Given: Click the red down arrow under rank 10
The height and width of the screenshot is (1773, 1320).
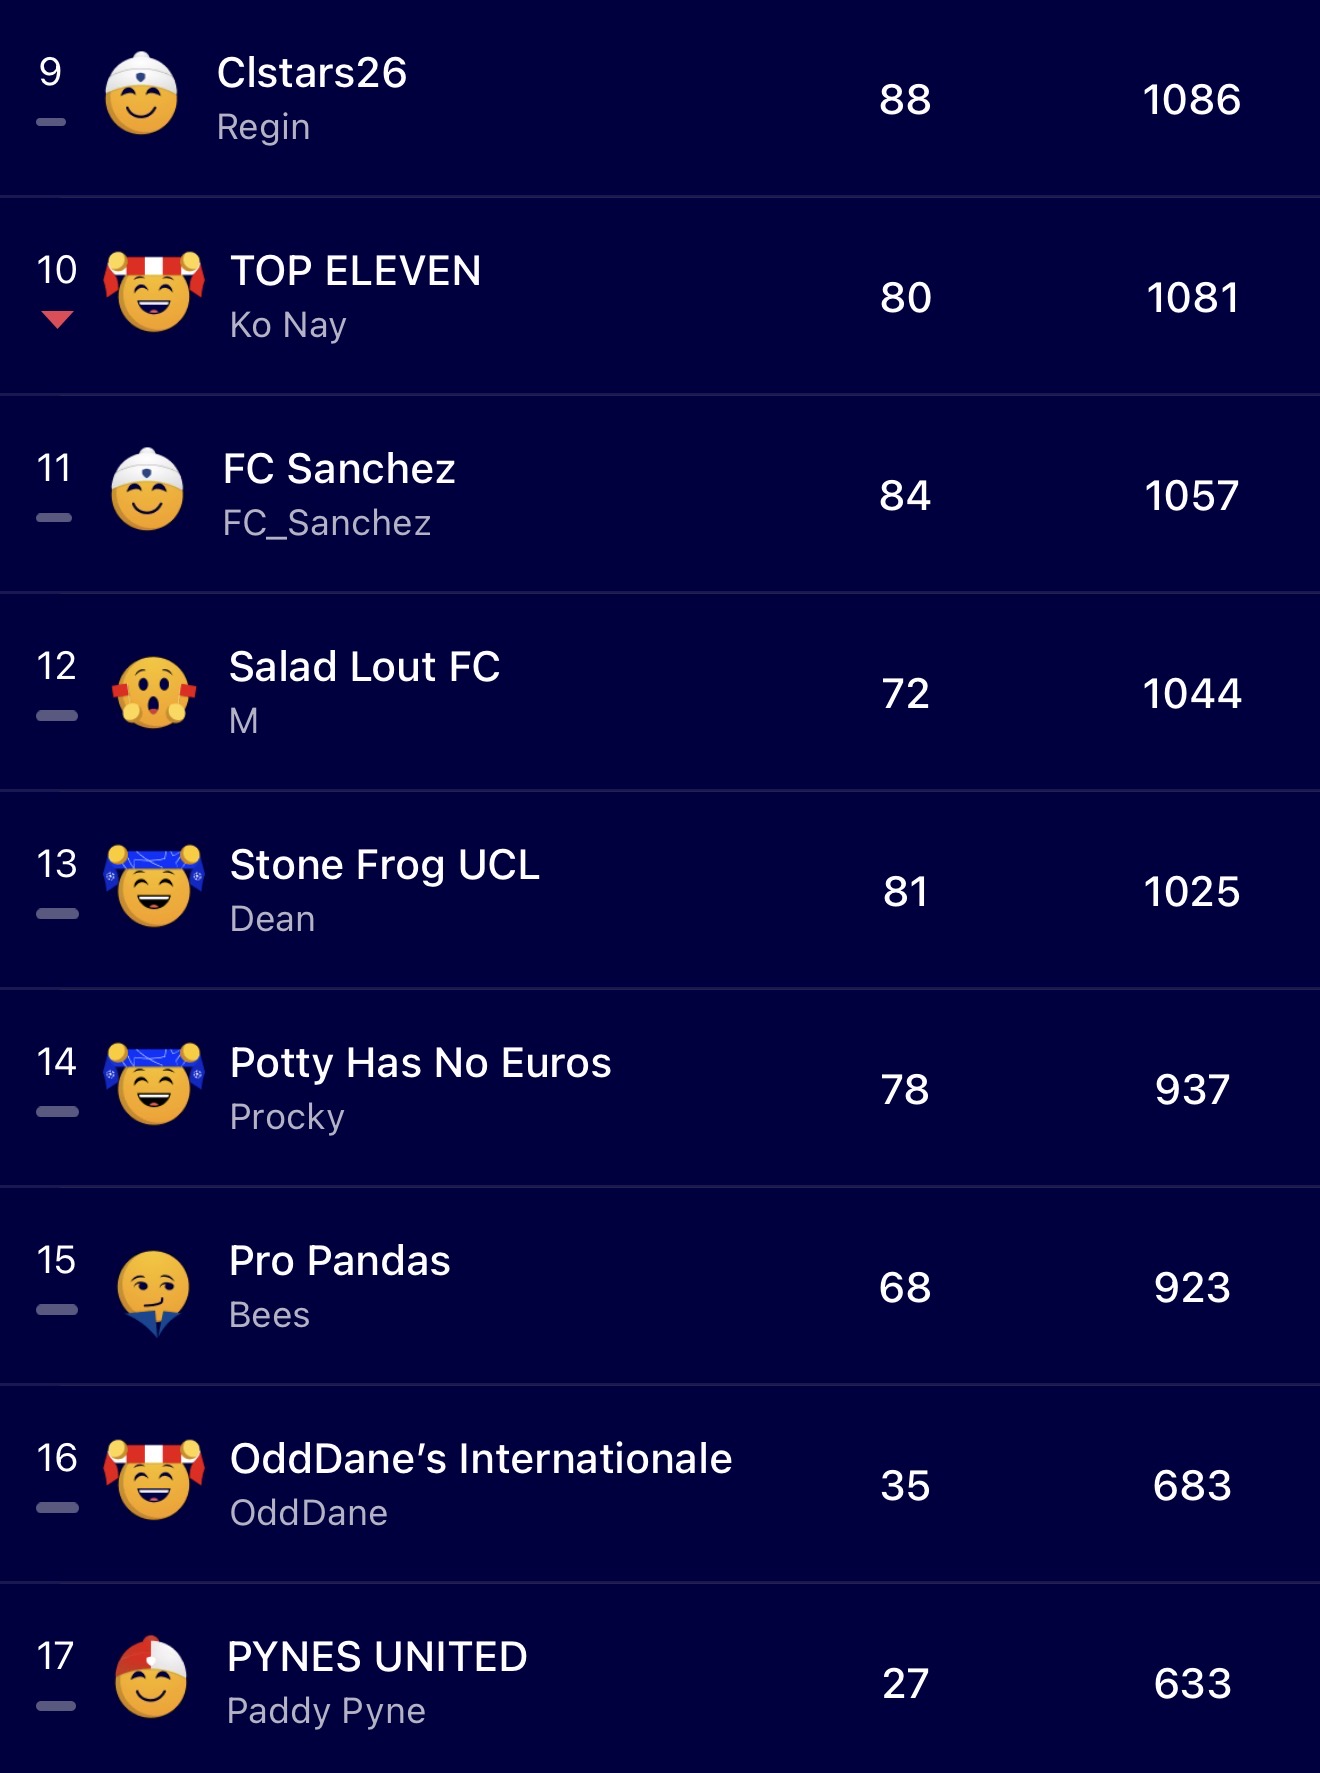Looking at the screenshot, I should pyautogui.click(x=57, y=319).
